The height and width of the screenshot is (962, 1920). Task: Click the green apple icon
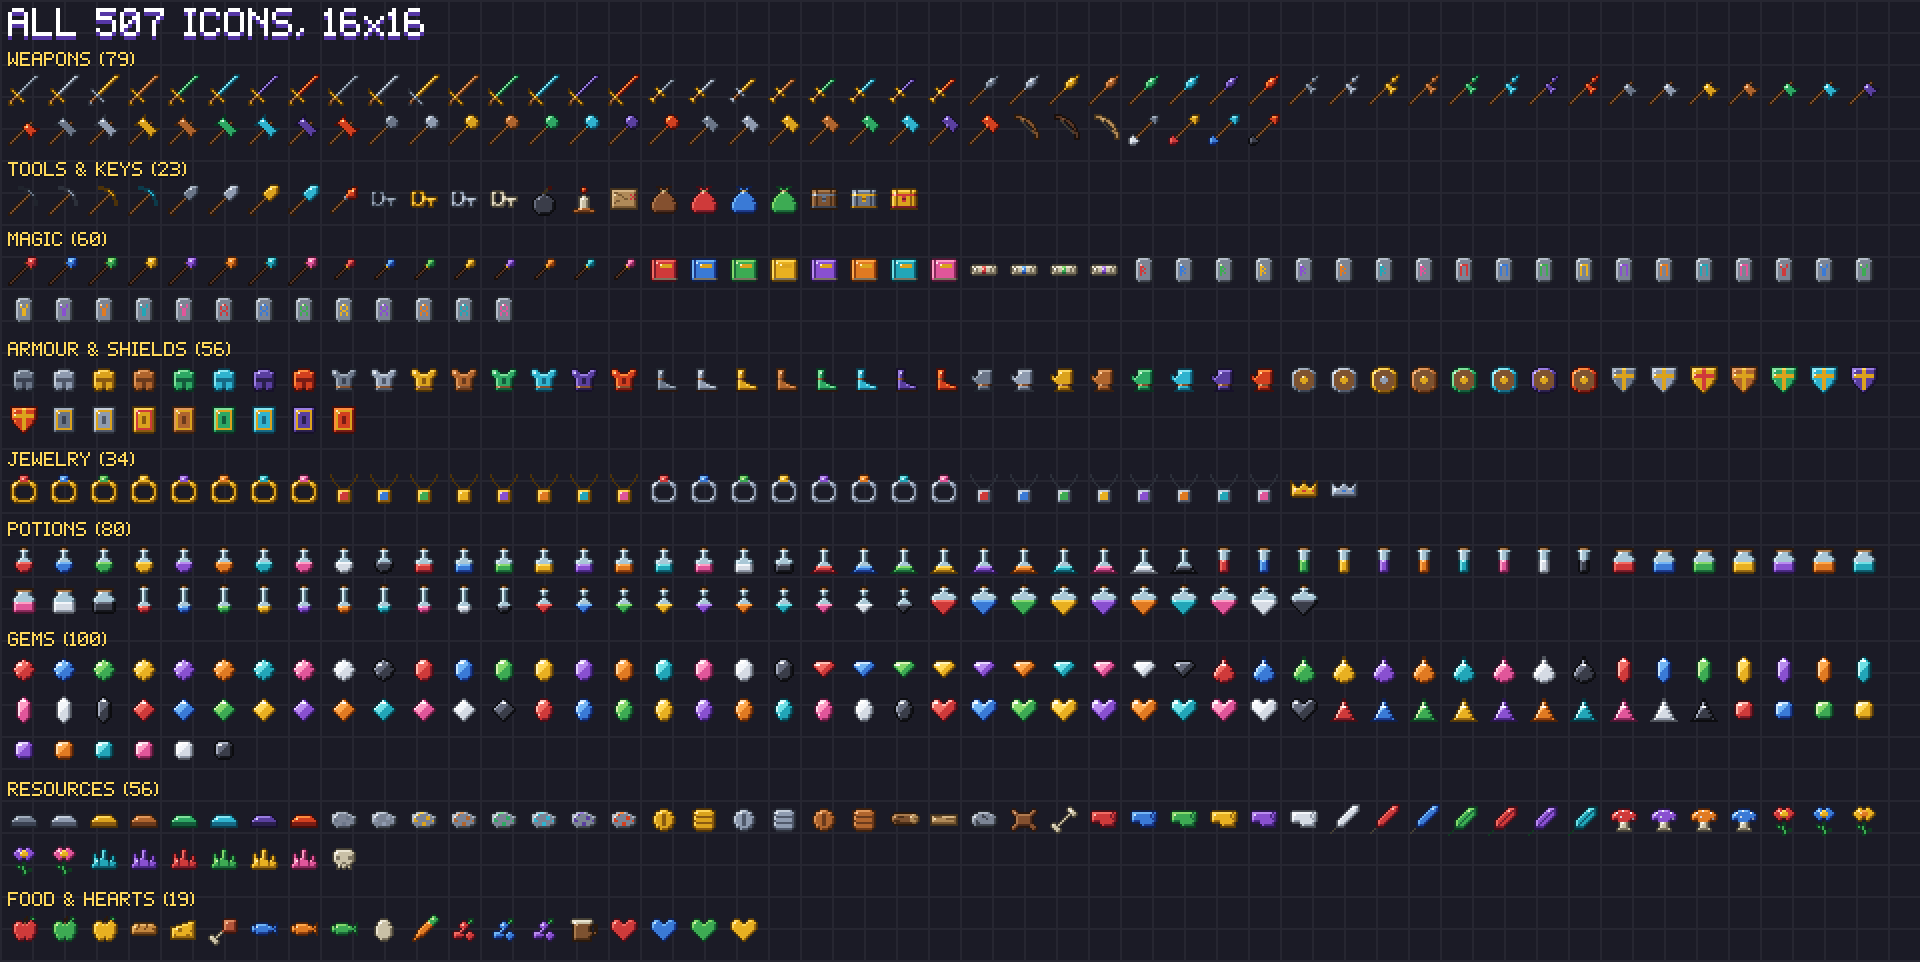pyautogui.click(x=64, y=929)
